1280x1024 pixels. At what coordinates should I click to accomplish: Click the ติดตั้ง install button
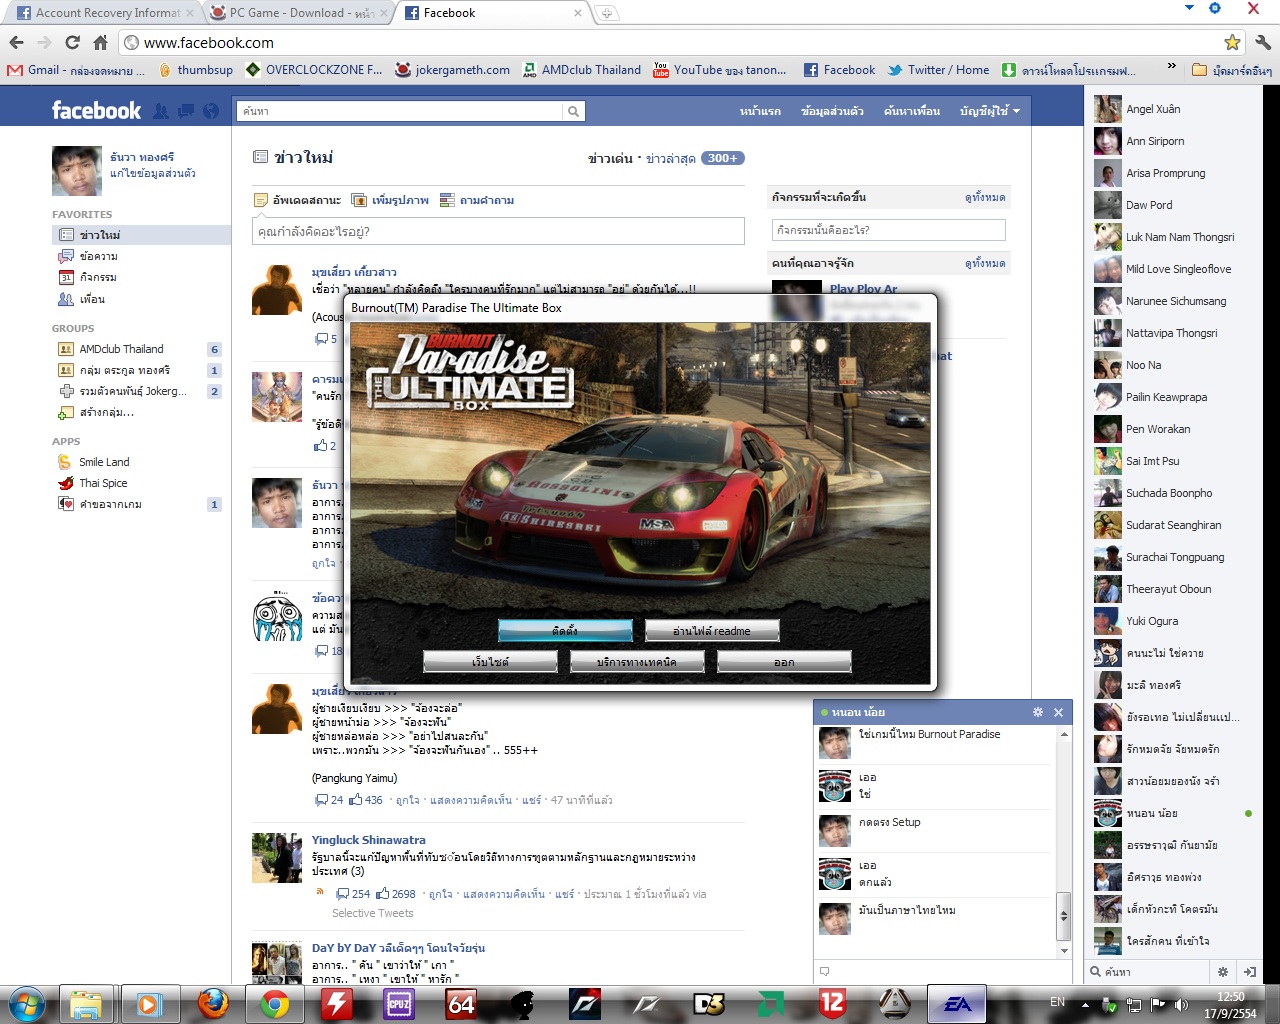[x=565, y=630]
